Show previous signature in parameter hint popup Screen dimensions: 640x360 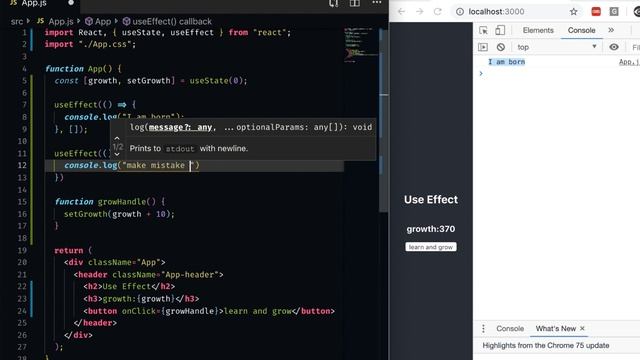point(117,138)
